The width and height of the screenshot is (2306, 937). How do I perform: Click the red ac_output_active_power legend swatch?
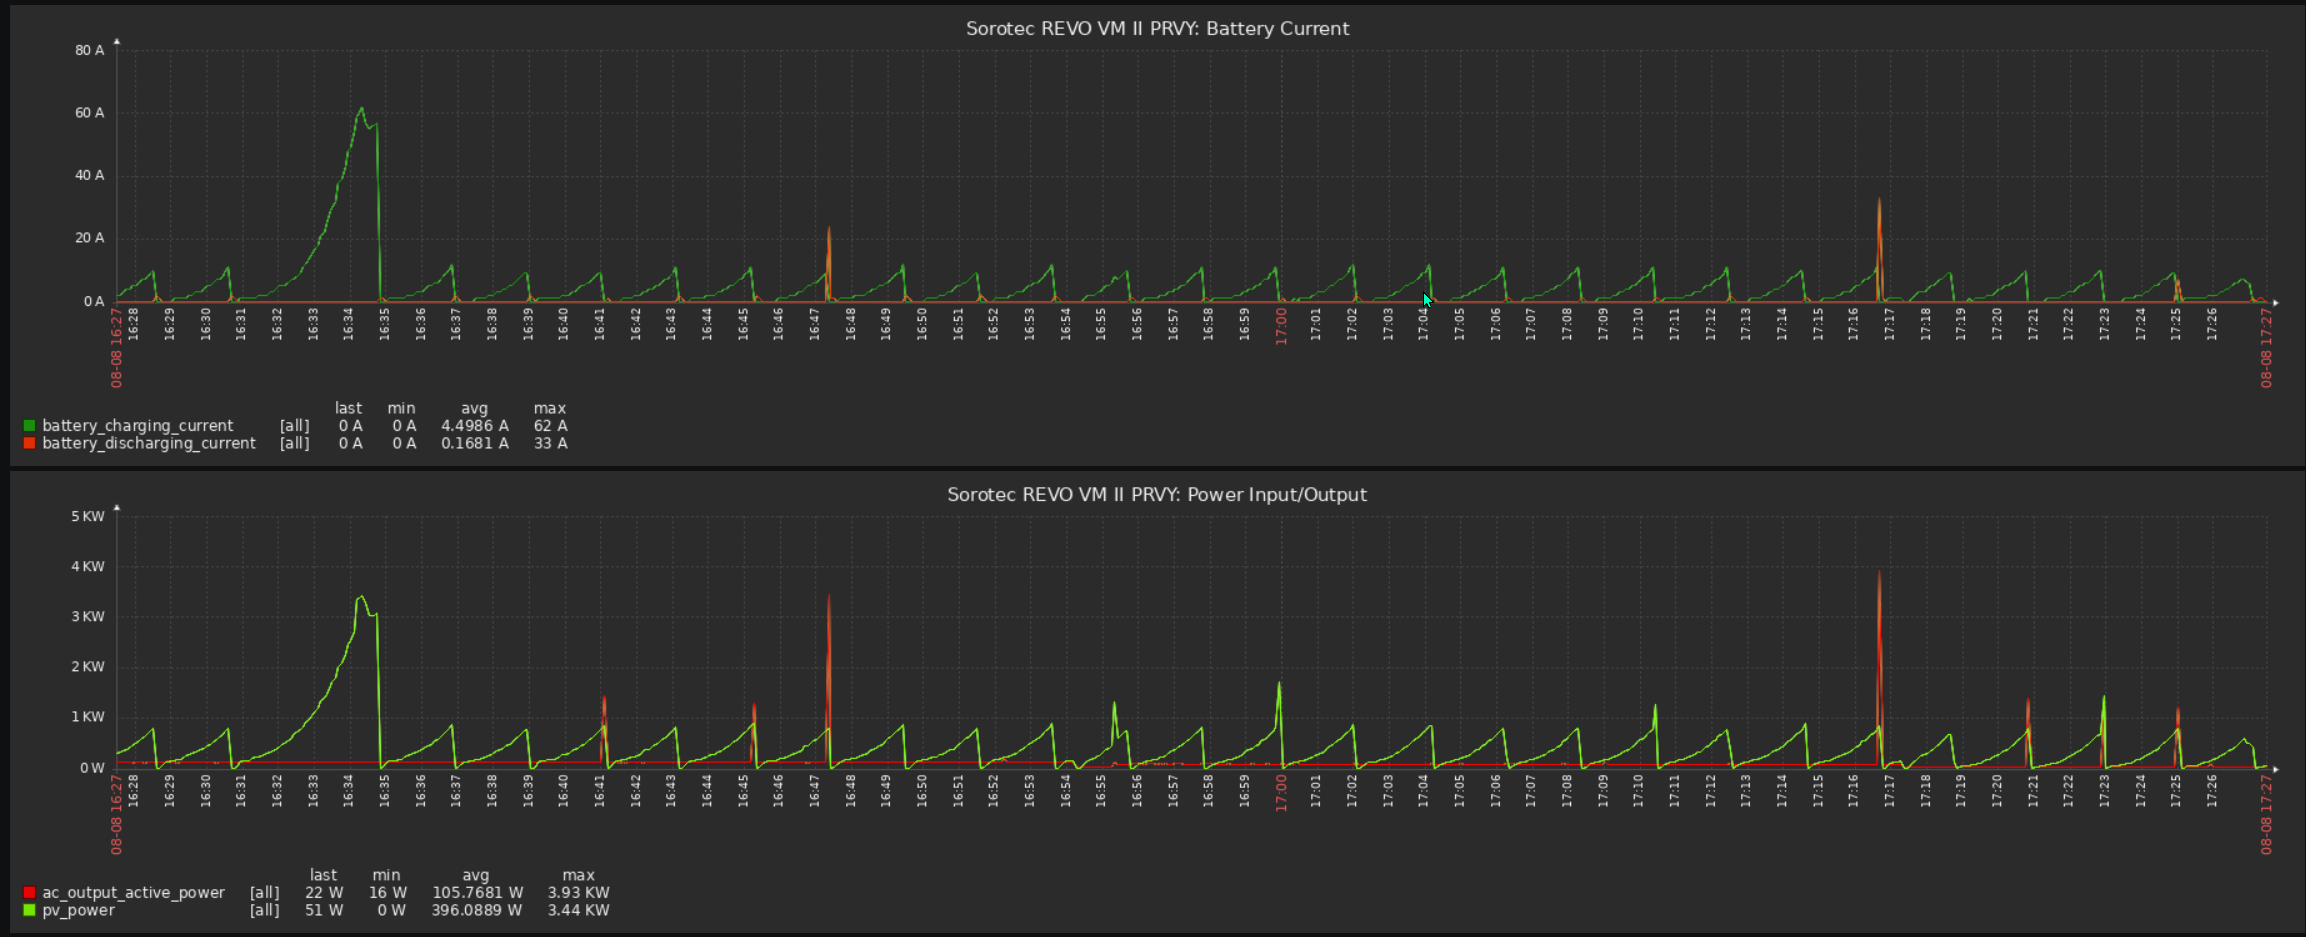tap(29, 893)
